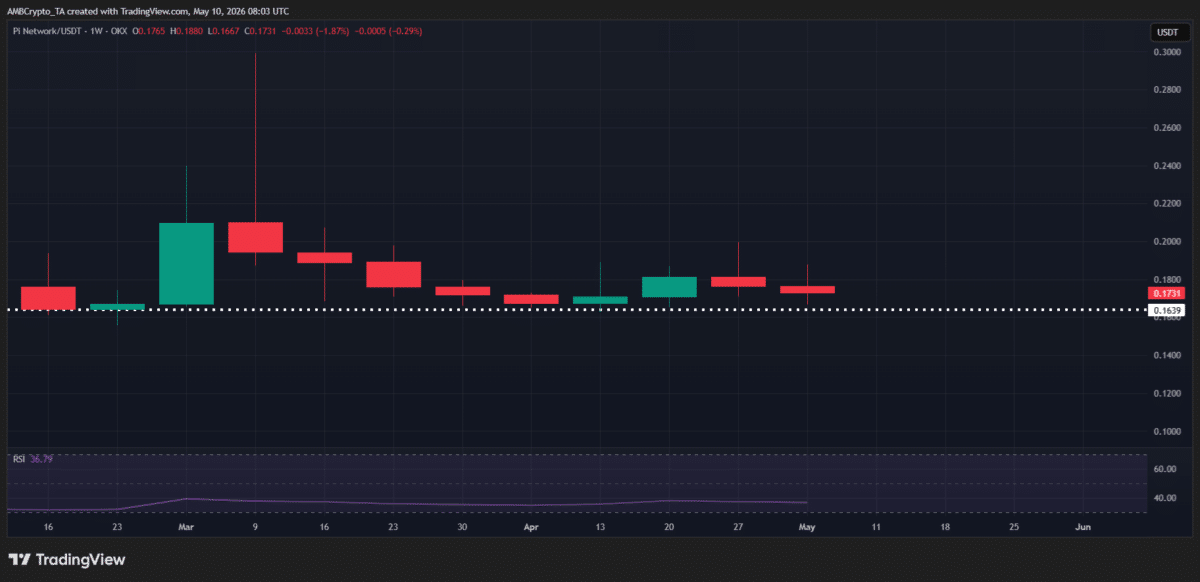
Task: Click the 0.2400 price axis label
Action: (x=1167, y=166)
